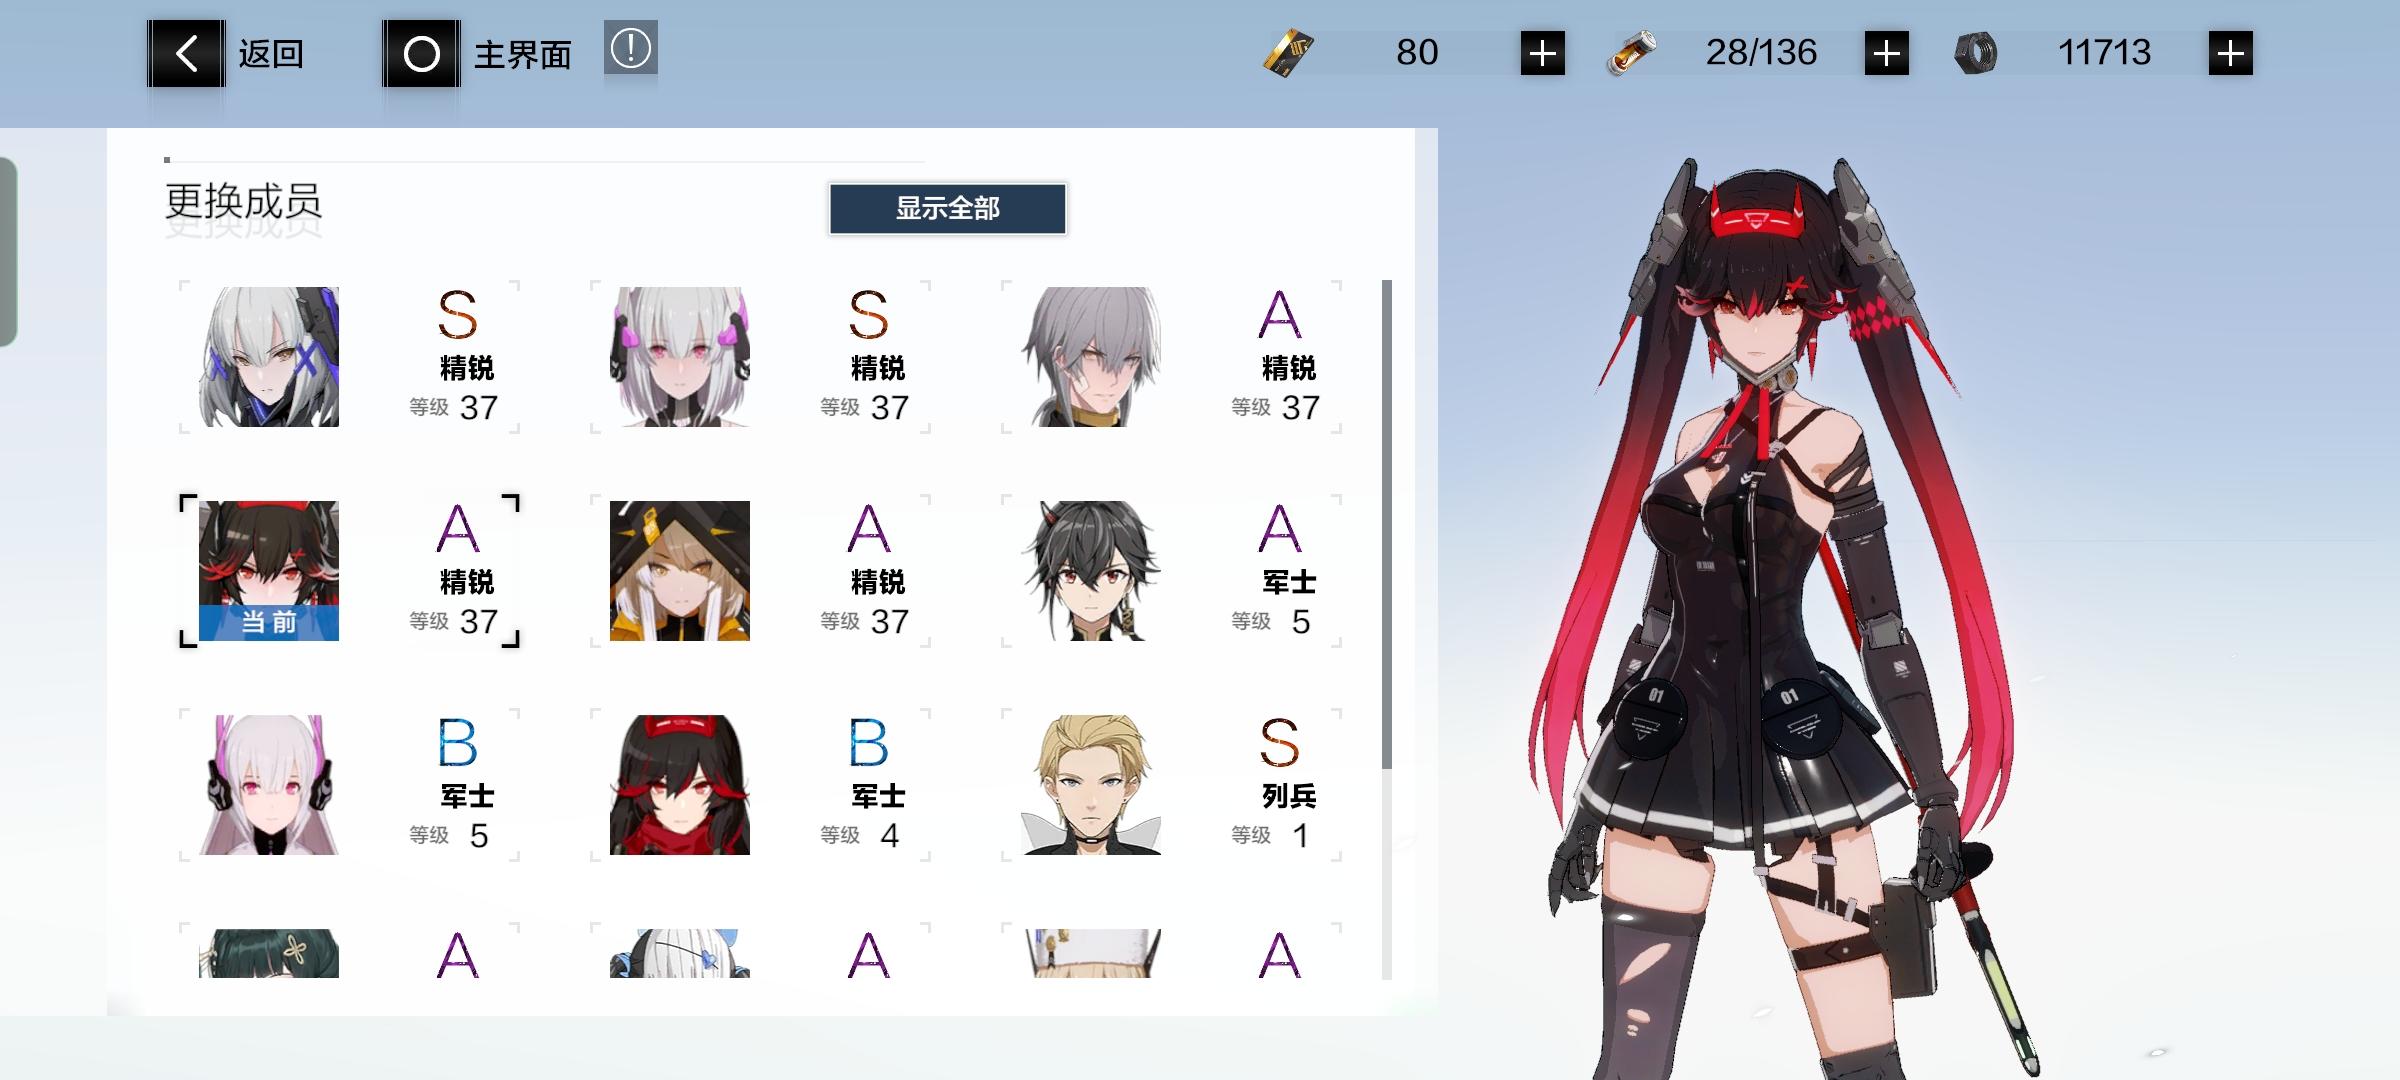
Task: Click the S rank of the purple-headset member
Action: click(x=869, y=315)
